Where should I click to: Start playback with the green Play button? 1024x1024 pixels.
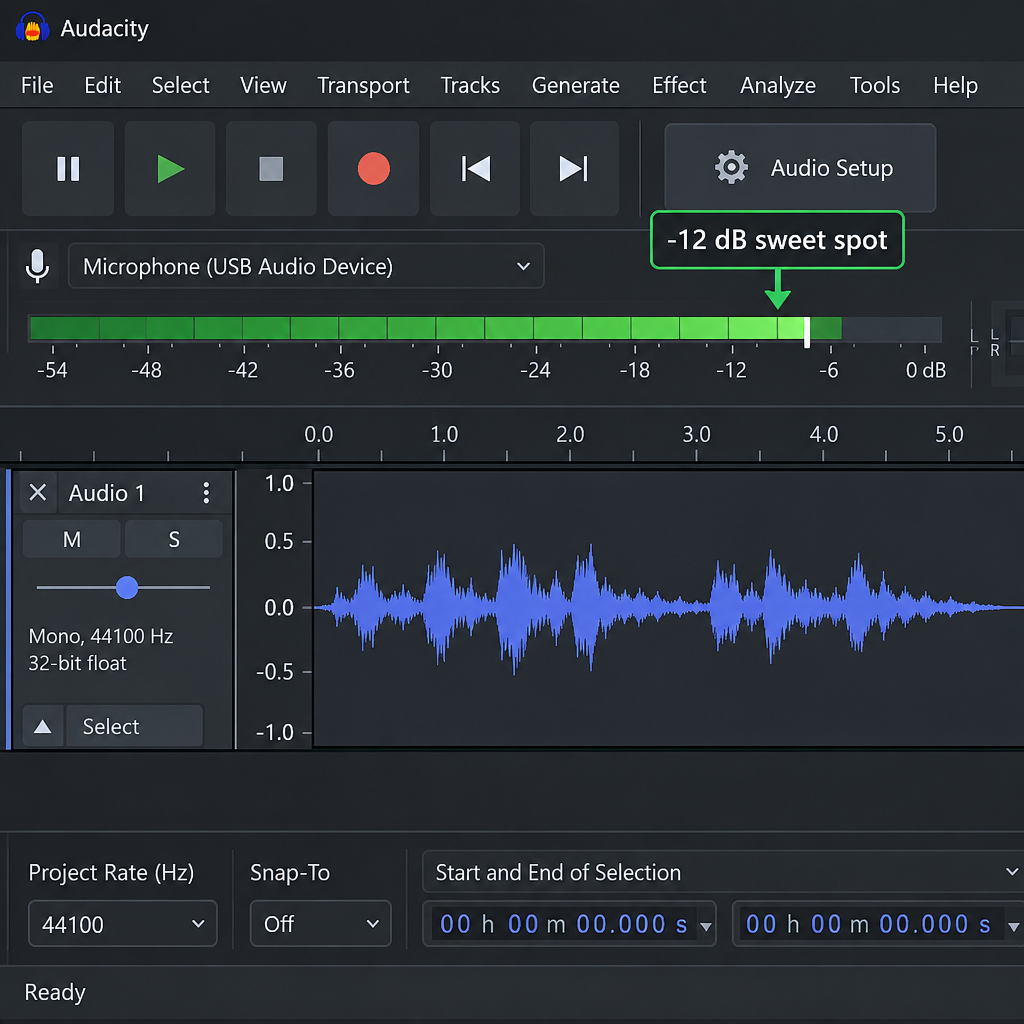coord(170,168)
